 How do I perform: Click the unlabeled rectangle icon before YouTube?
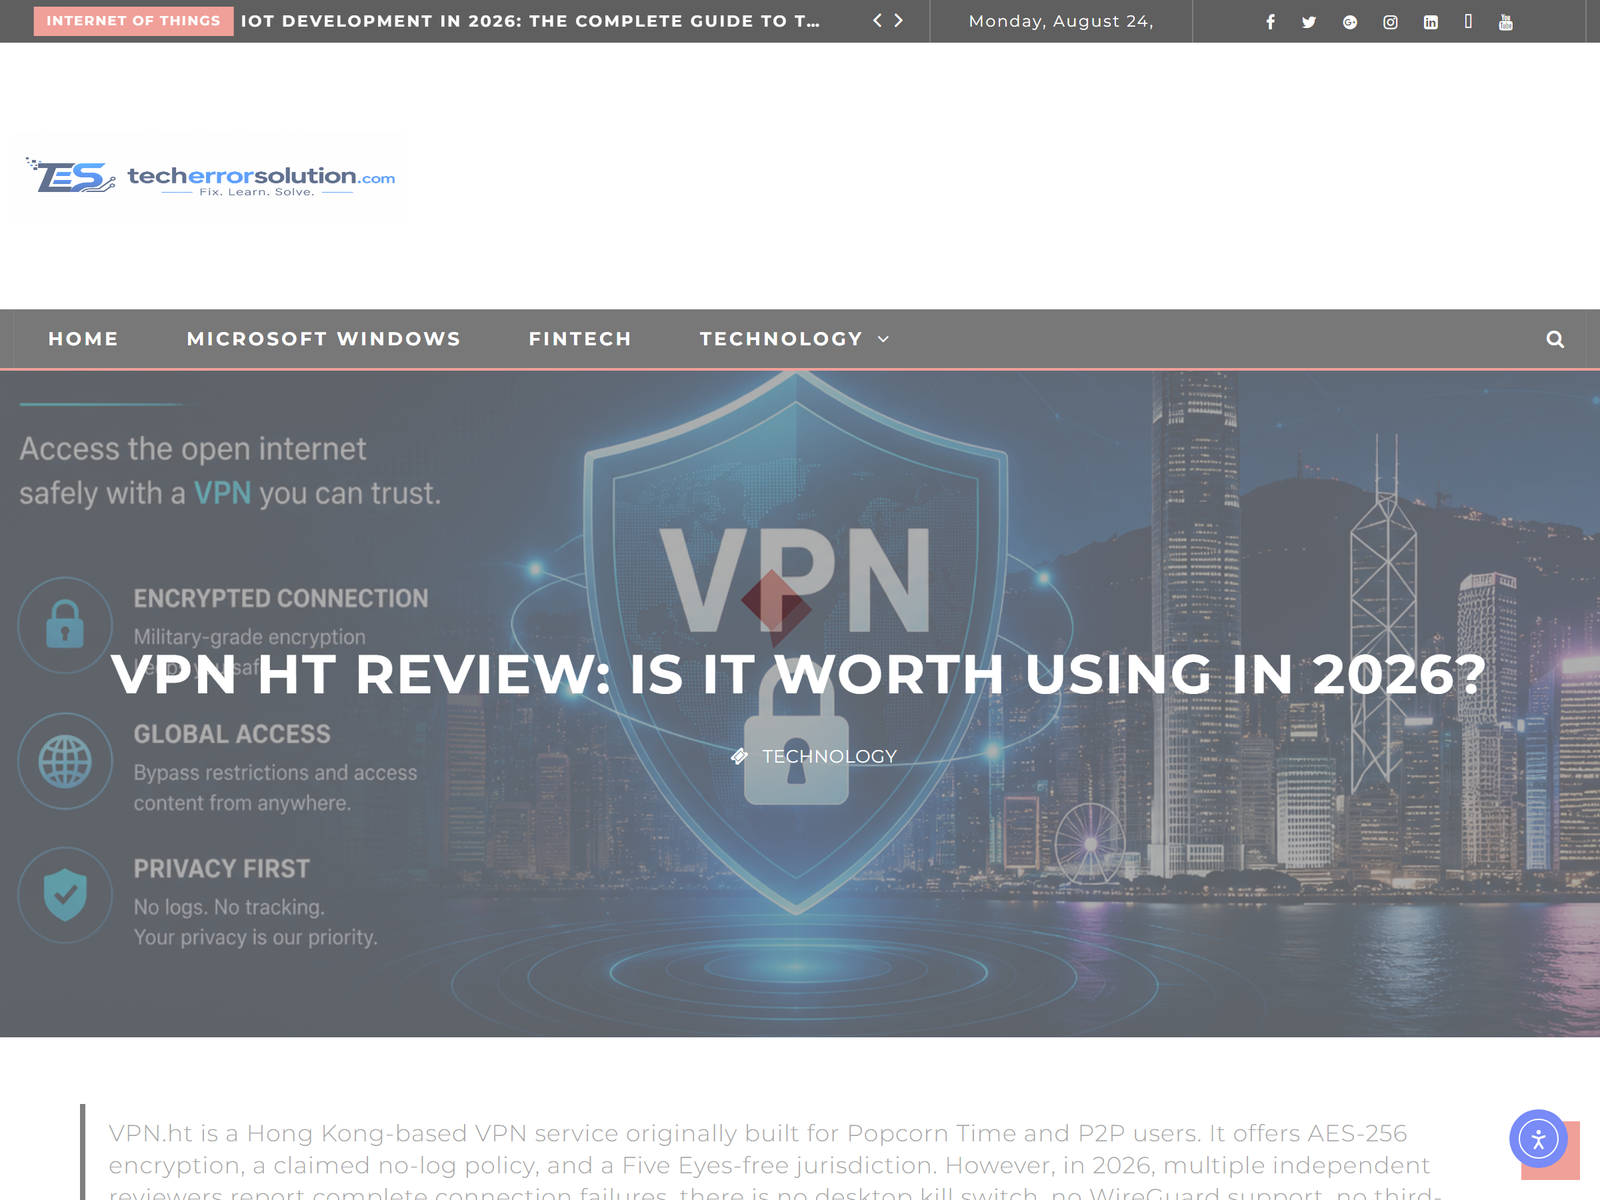pyautogui.click(x=1468, y=21)
